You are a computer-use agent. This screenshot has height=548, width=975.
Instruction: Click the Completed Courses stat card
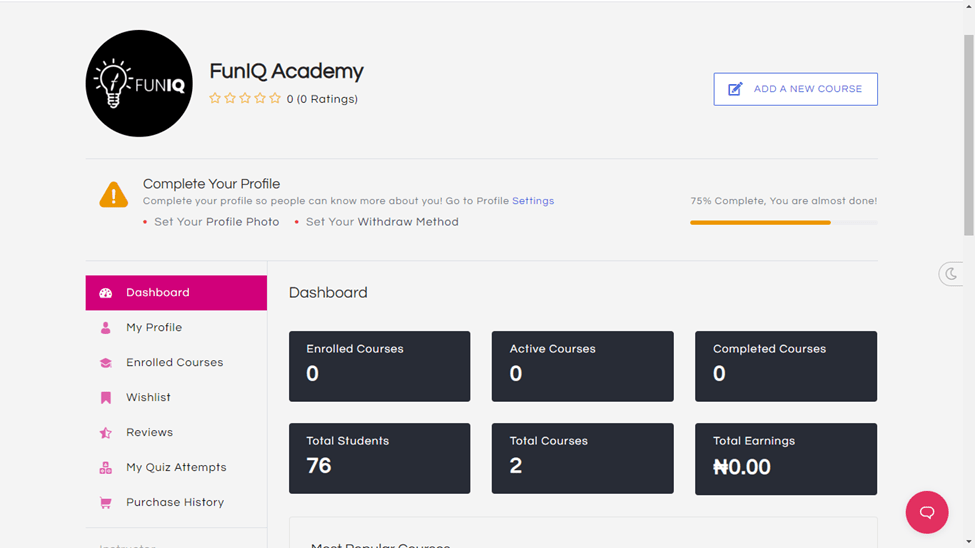click(786, 366)
